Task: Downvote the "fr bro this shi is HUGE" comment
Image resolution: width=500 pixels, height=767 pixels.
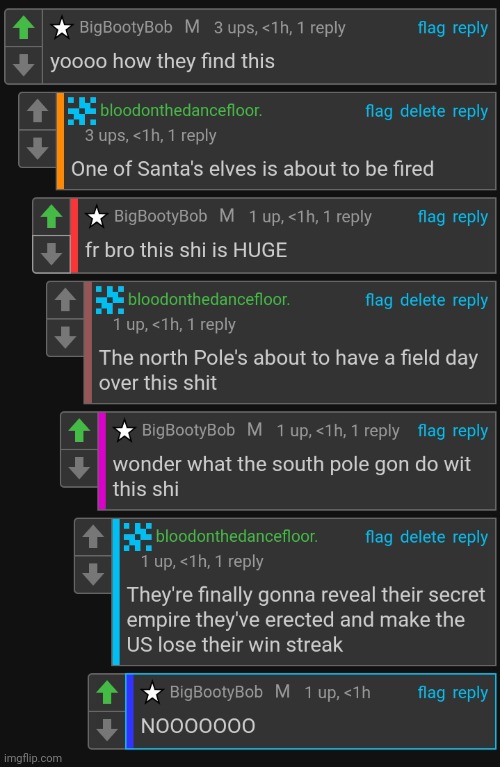Action: (51, 254)
